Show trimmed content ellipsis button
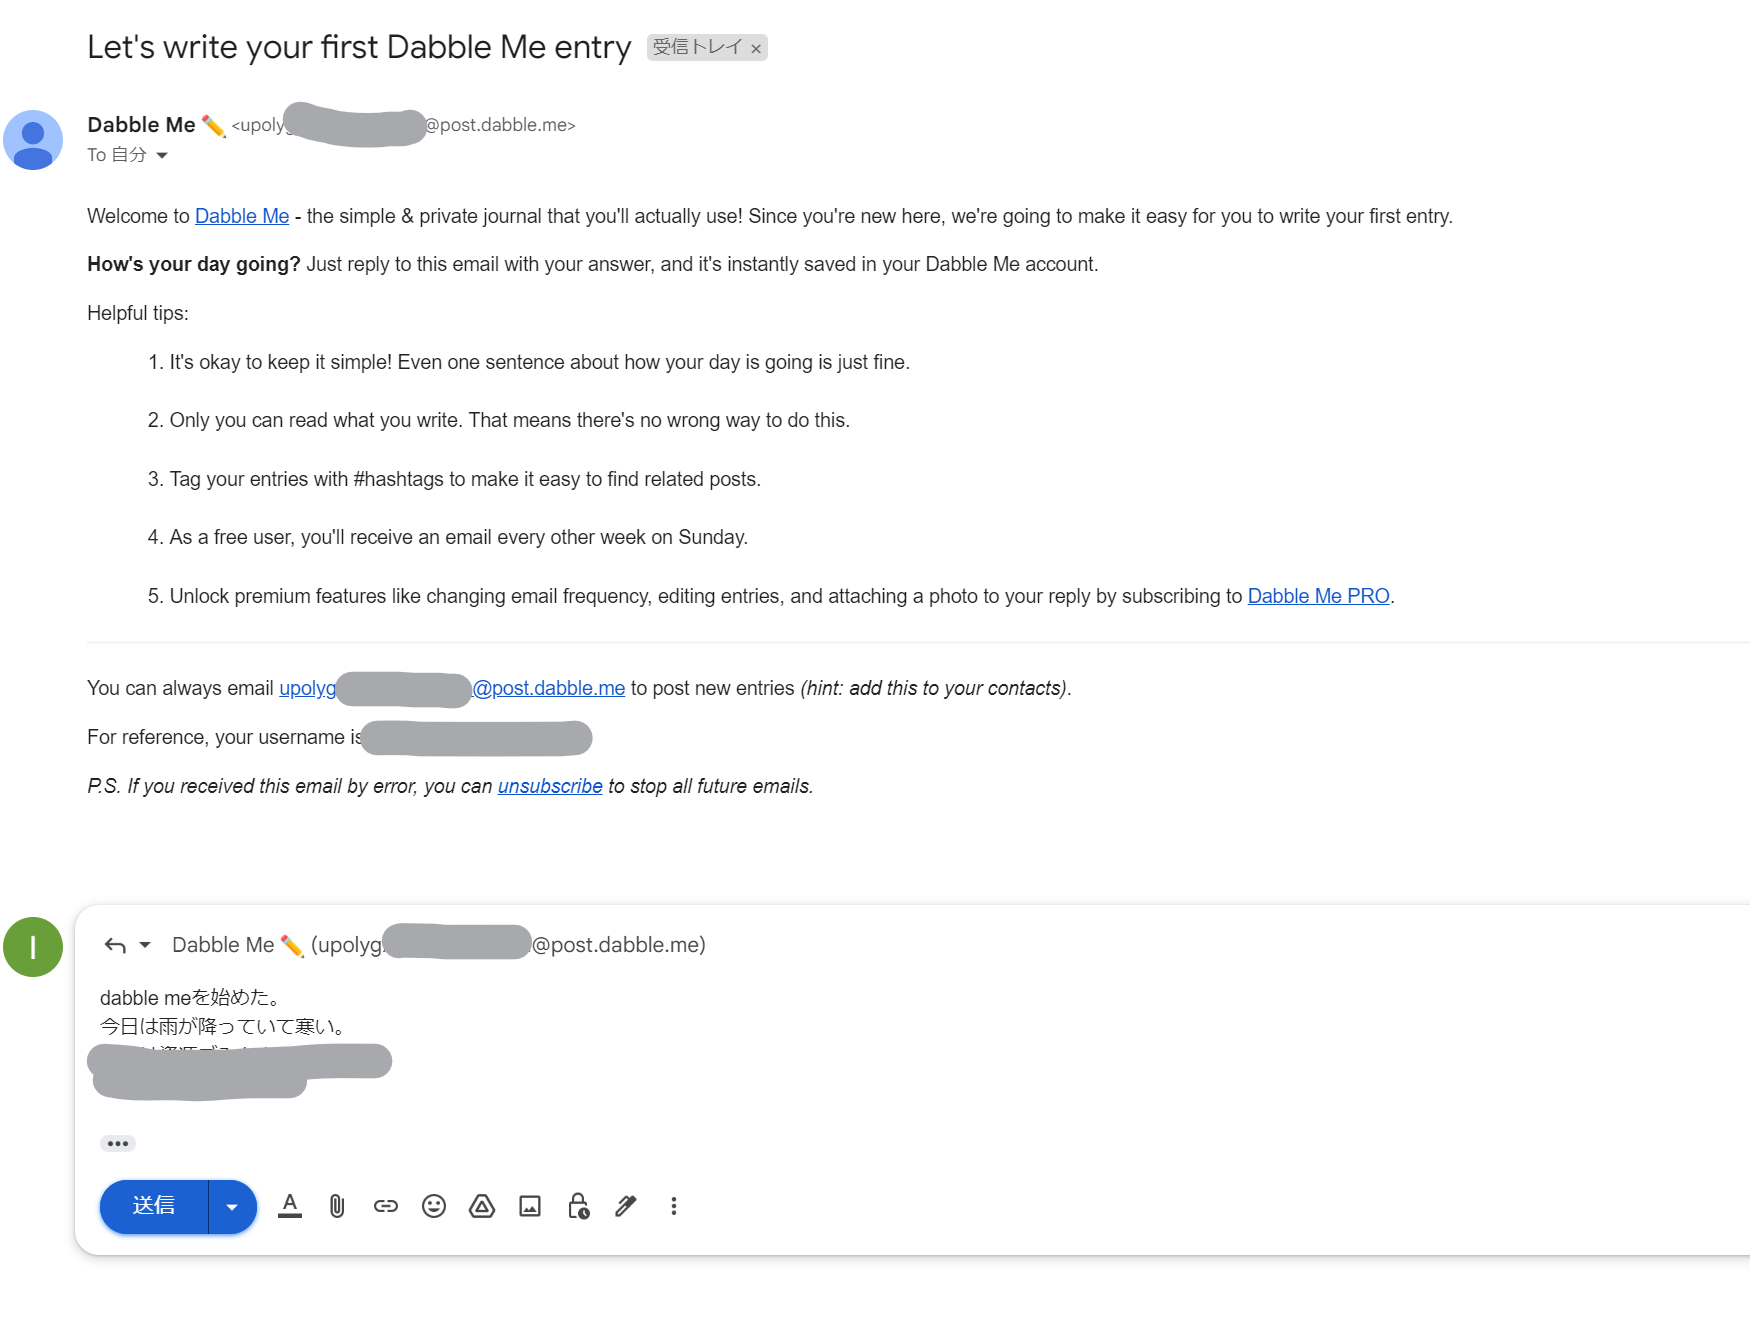This screenshot has height=1339, width=1750. coord(118,1143)
